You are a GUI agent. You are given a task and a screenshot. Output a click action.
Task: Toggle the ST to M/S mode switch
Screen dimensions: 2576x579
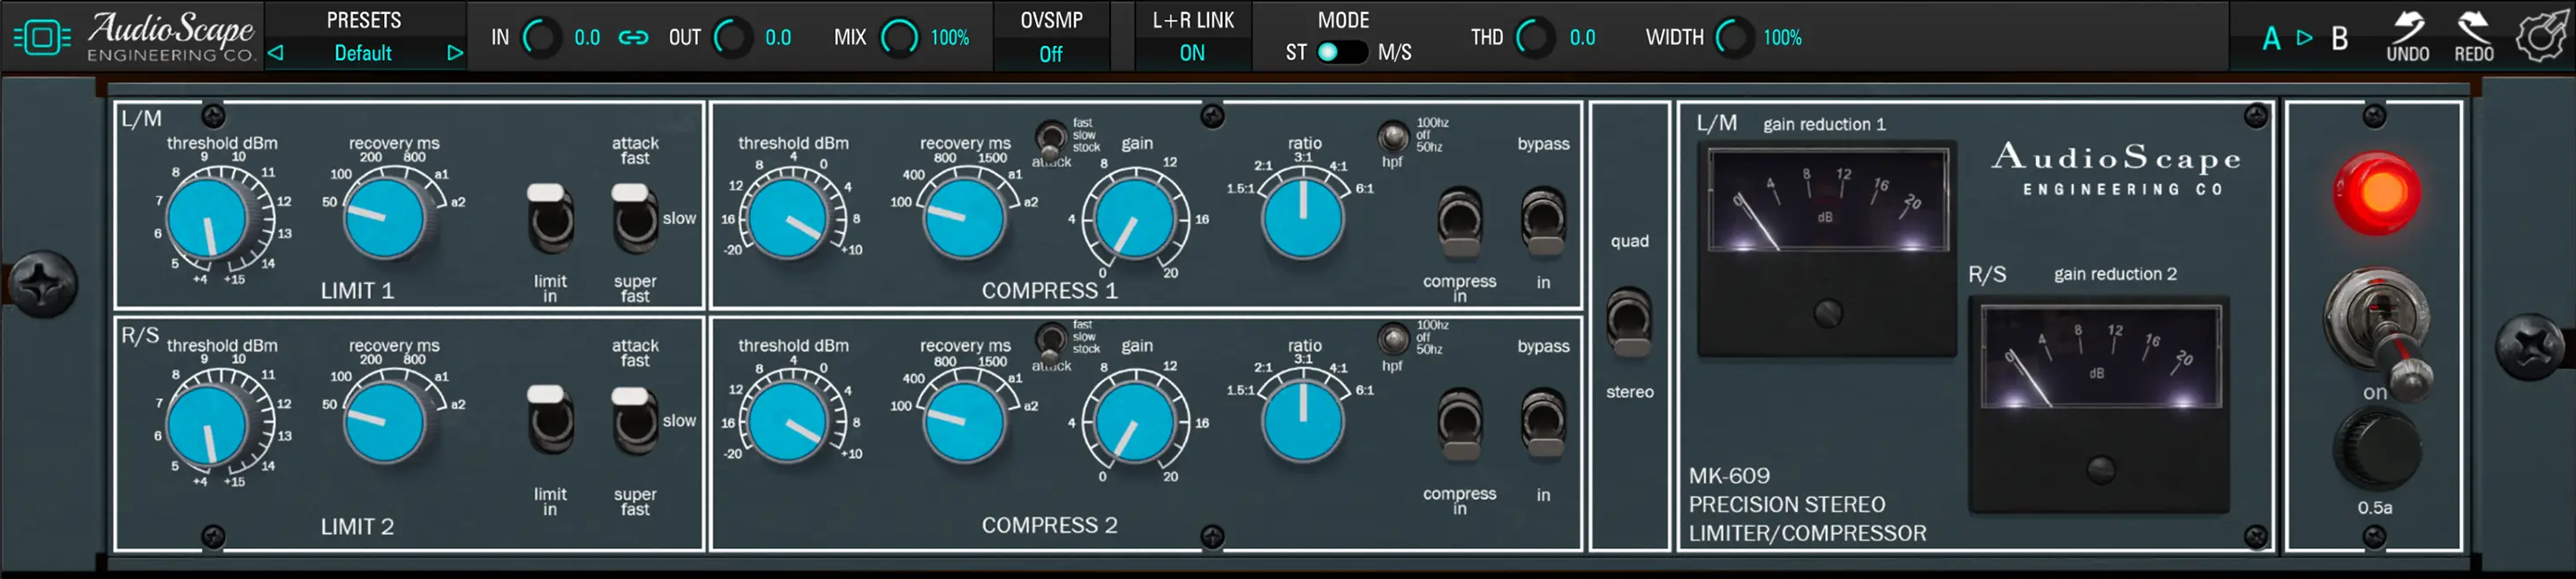click(1341, 52)
